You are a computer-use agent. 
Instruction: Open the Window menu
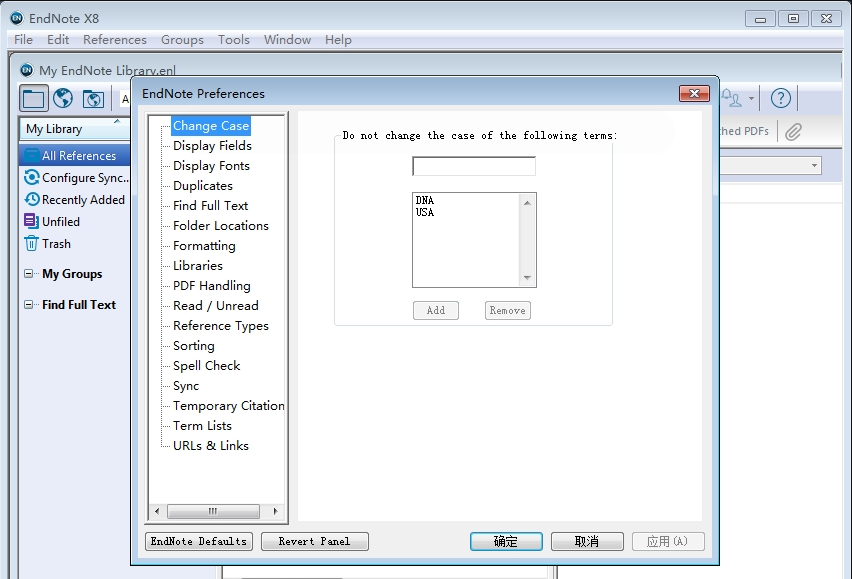click(x=287, y=40)
